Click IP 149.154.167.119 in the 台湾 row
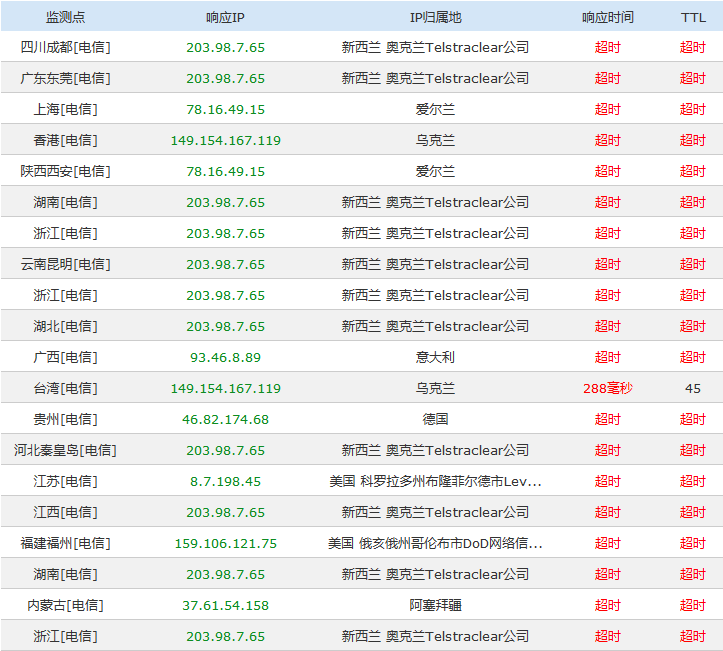Screen dimensions: 723x651 tap(225, 388)
